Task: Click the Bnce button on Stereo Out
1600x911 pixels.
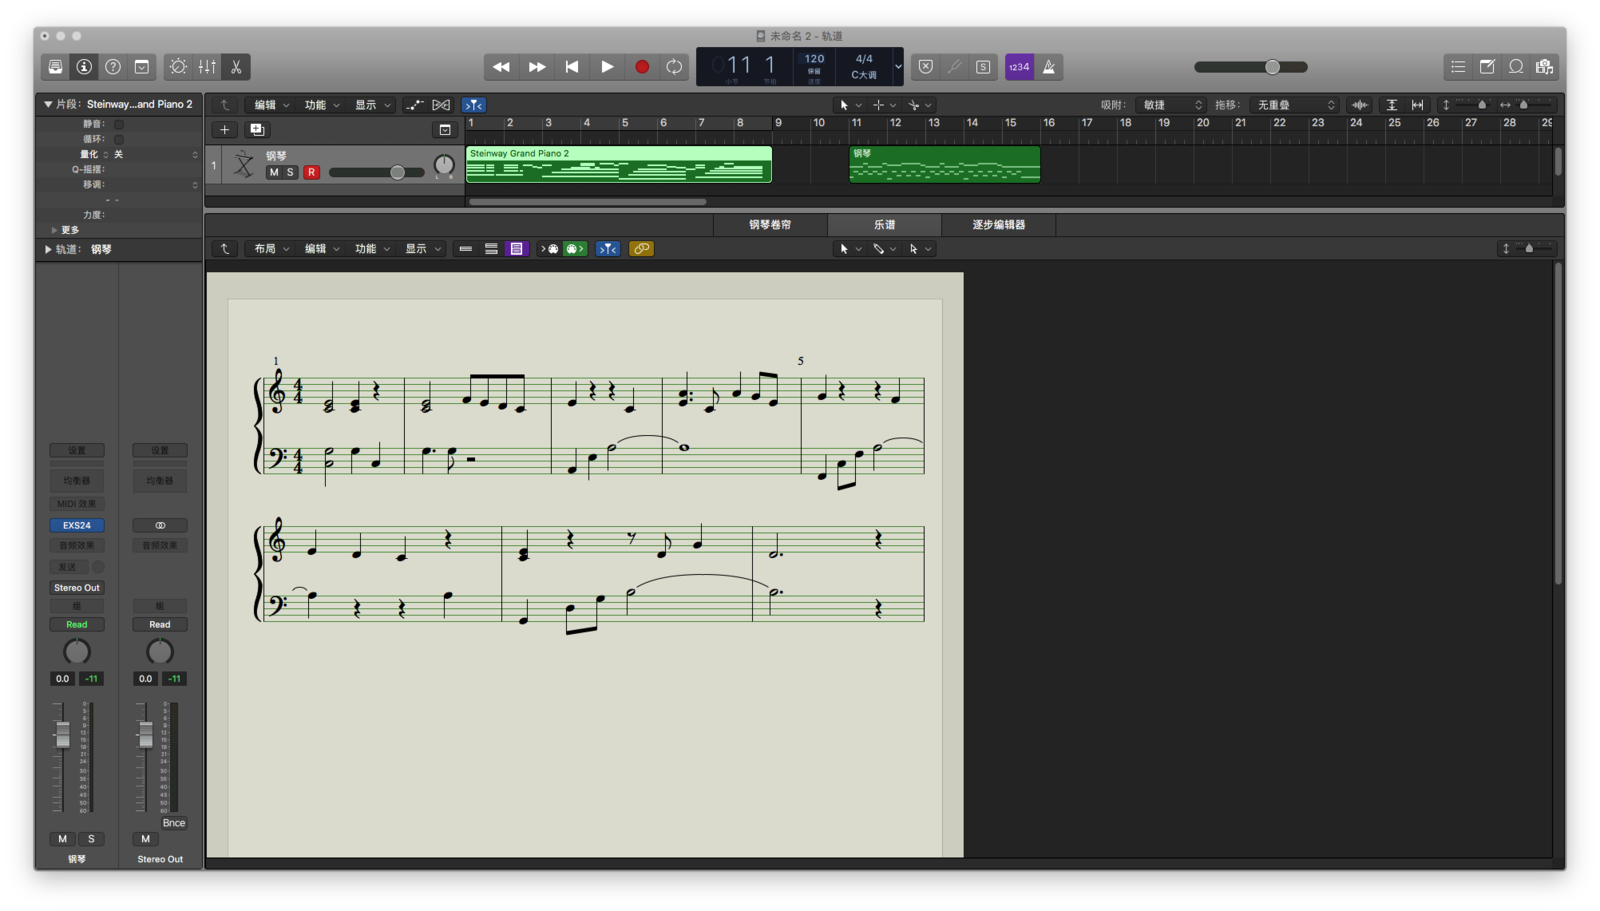Action: [x=174, y=824]
